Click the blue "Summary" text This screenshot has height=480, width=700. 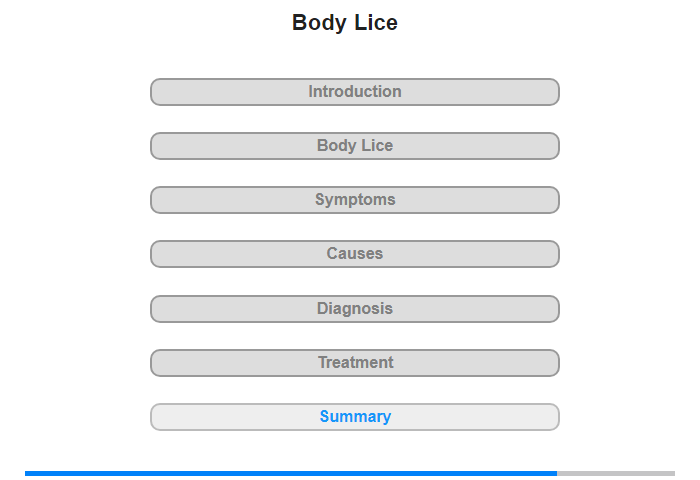pyautogui.click(x=355, y=417)
